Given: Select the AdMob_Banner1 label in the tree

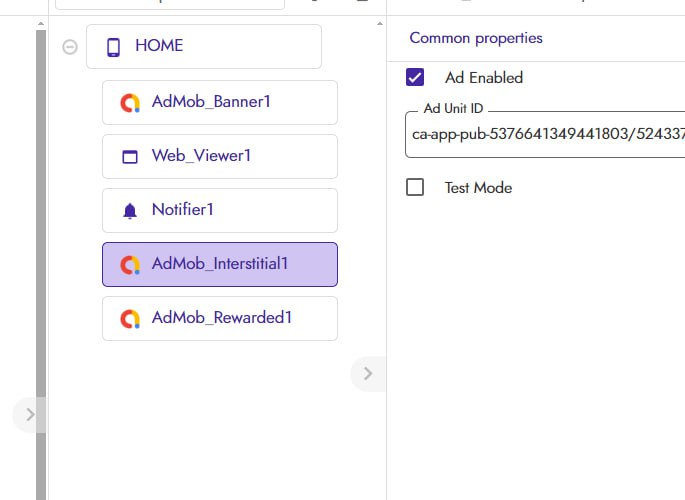Looking at the screenshot, I should [x=211, y=102].
